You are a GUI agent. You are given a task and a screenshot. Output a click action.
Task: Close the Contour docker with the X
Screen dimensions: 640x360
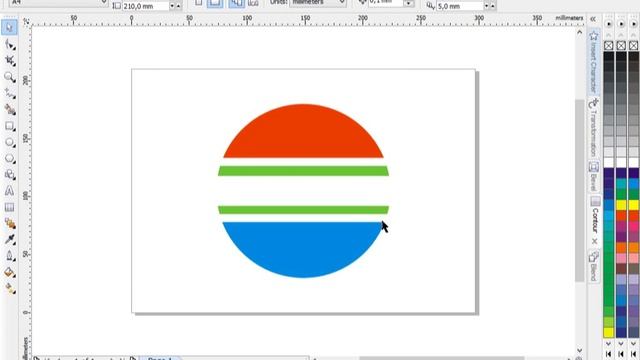(594, 241)
